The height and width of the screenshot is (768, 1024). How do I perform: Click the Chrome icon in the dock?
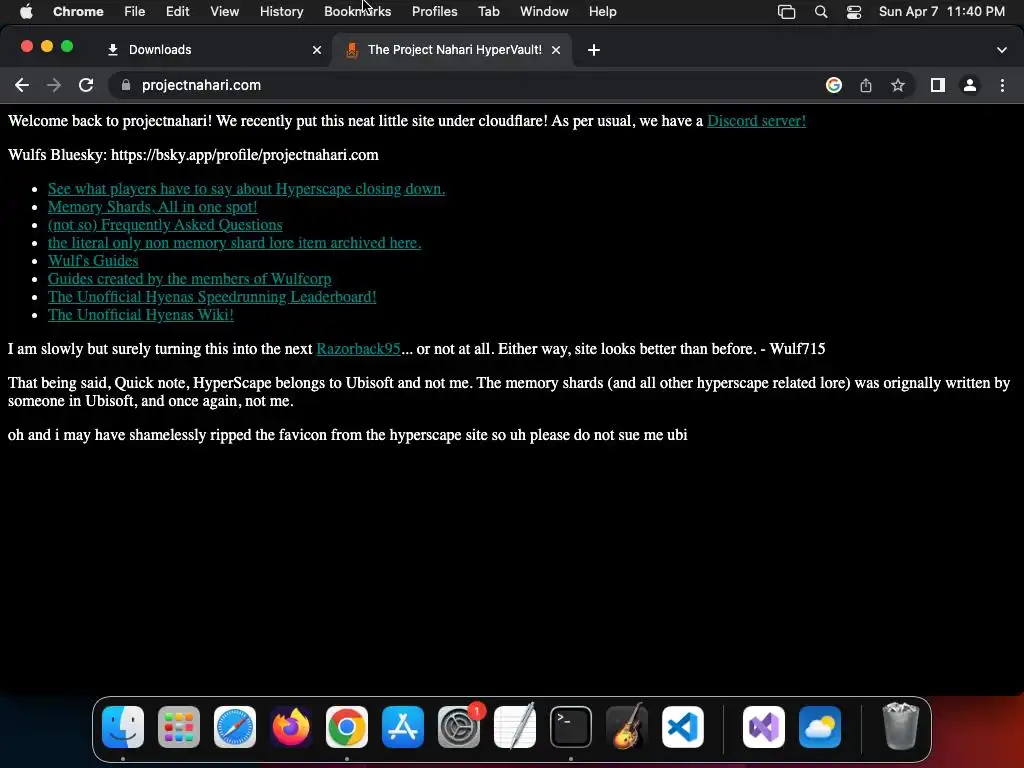tap(347, 727)
